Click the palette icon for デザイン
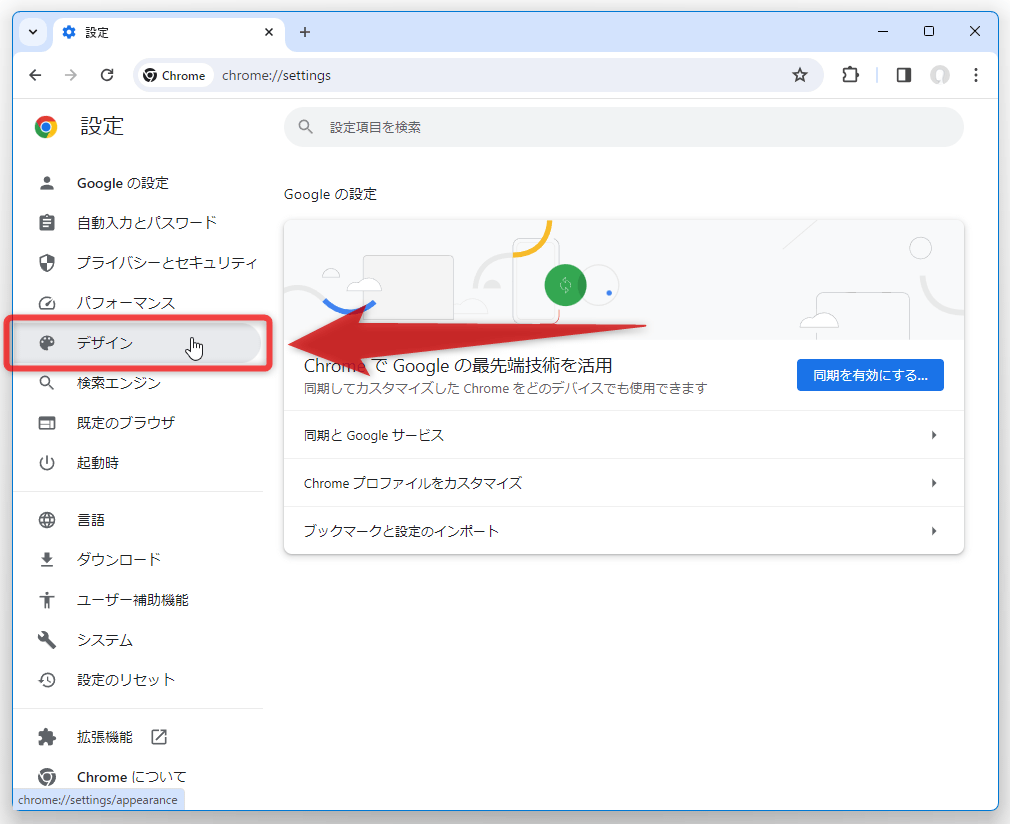 [x=47, y=343]
